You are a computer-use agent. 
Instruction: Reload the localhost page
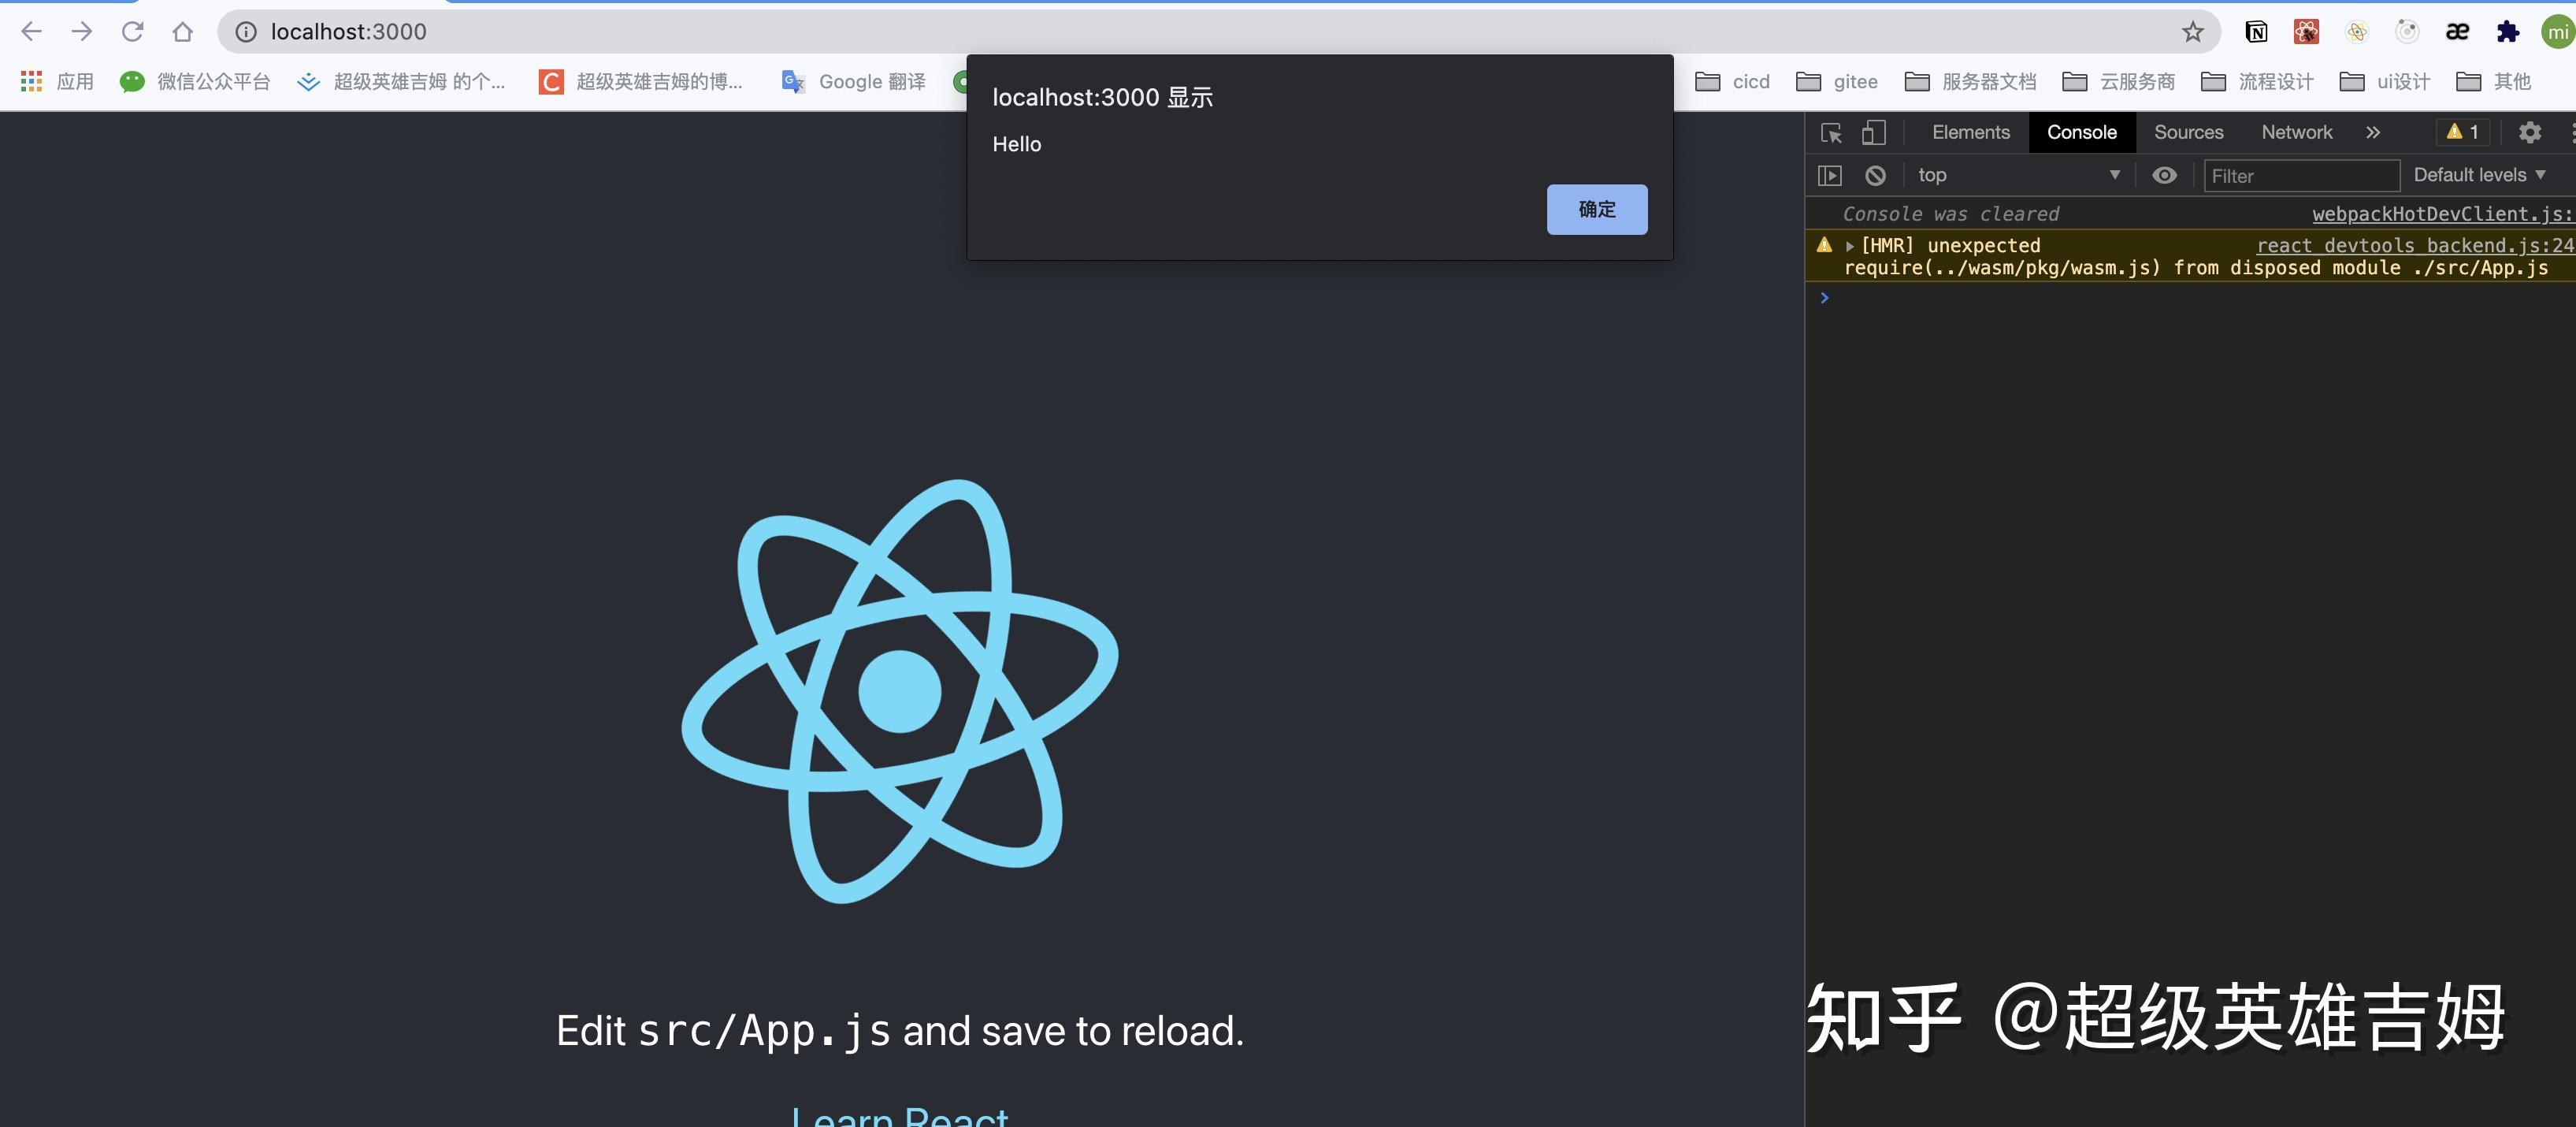point(132,32)
